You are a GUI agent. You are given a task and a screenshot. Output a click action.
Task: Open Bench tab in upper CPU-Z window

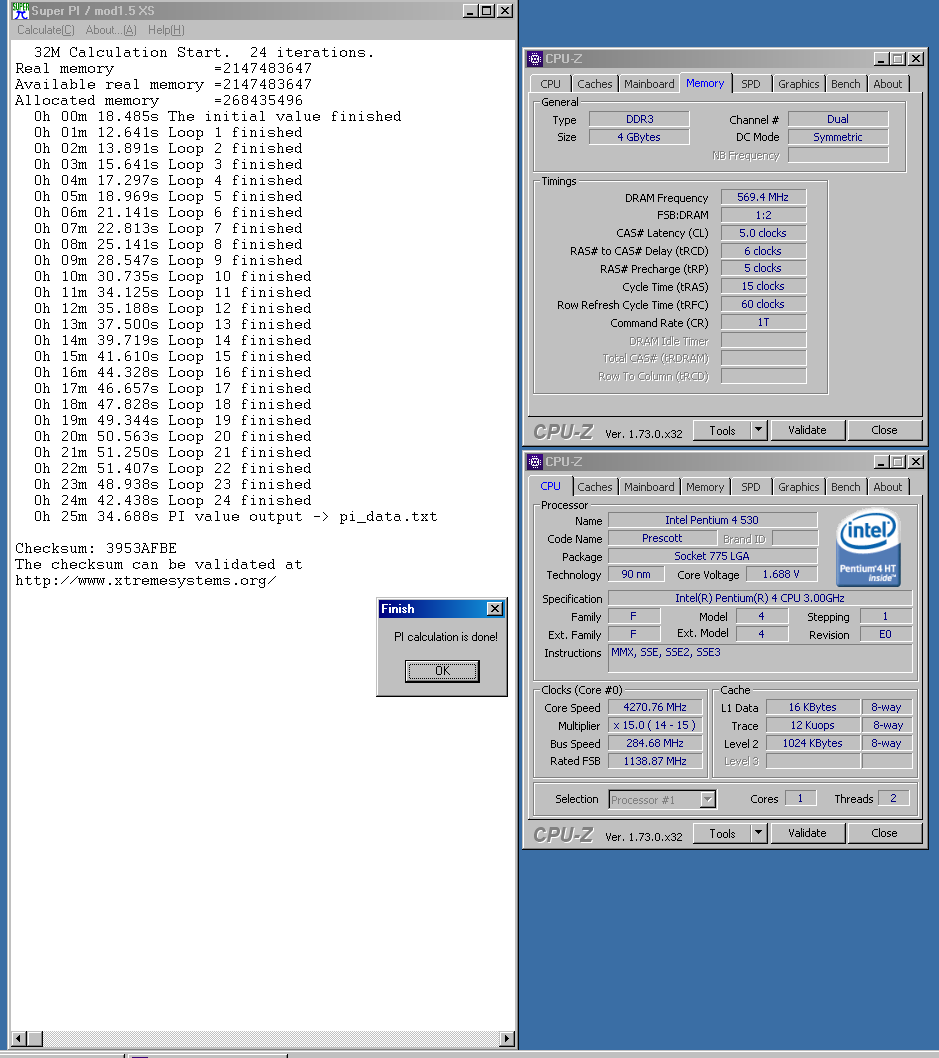click(x=845, y=84)
